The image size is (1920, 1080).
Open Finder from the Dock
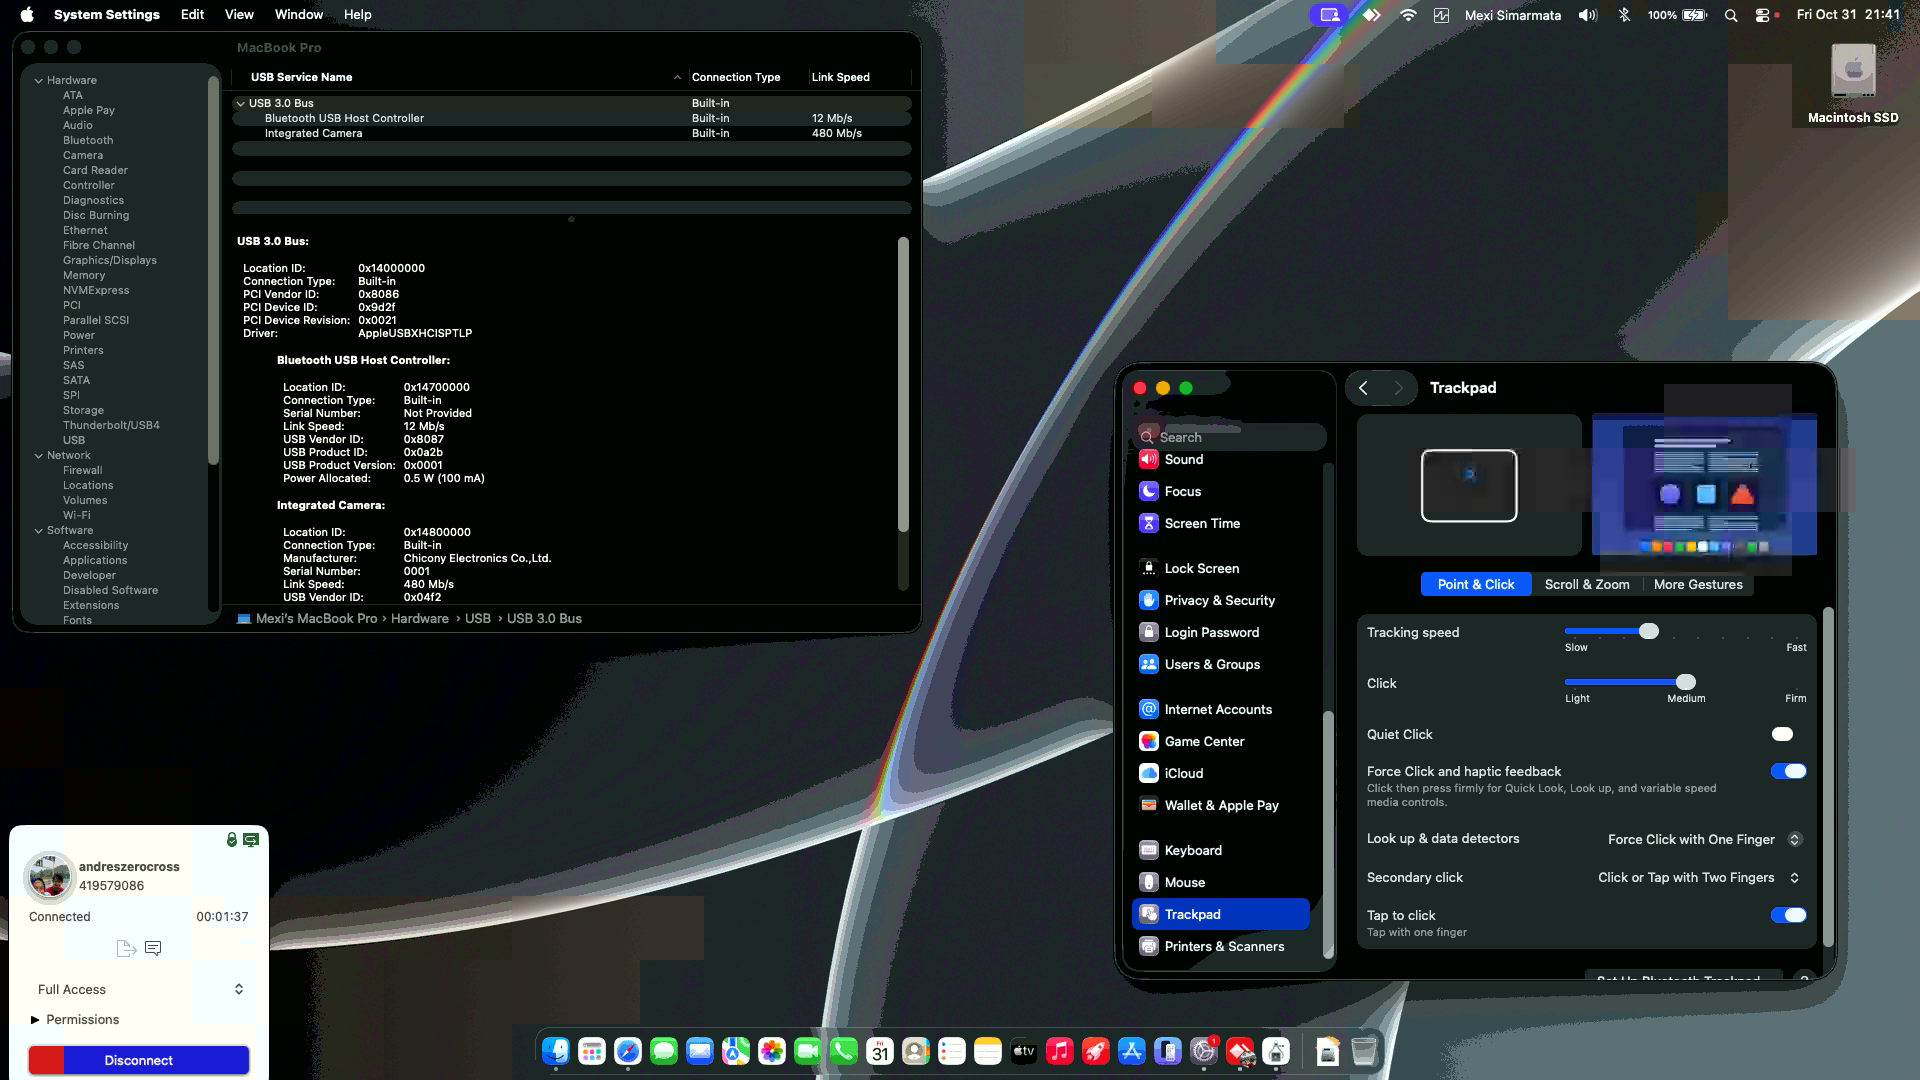click(556, 1051)
